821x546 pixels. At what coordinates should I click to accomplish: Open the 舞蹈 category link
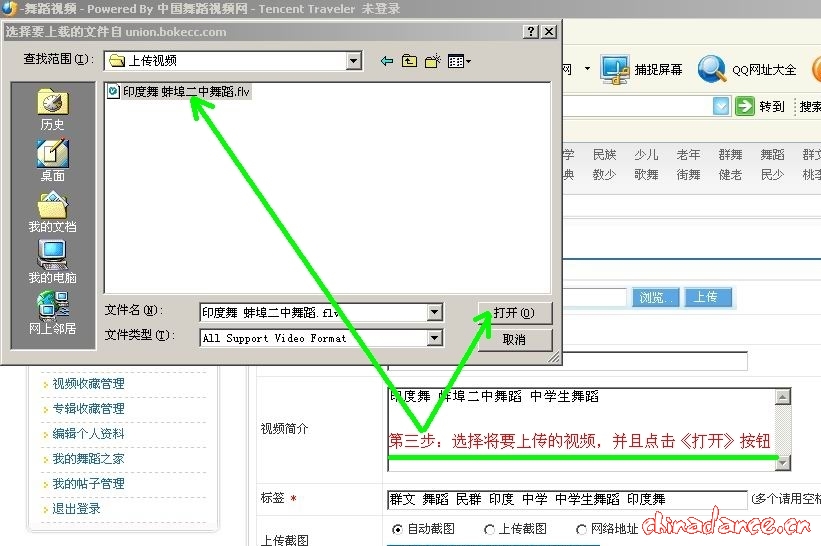tap(772, 154)
